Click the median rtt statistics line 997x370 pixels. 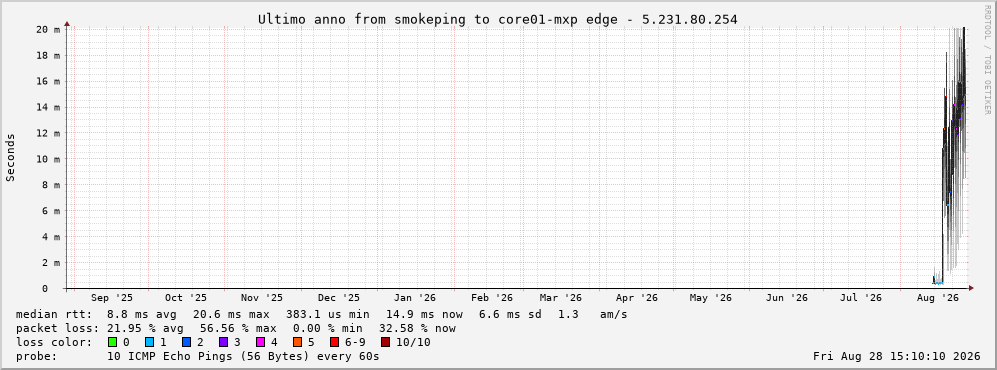click(x=321, y=314)
